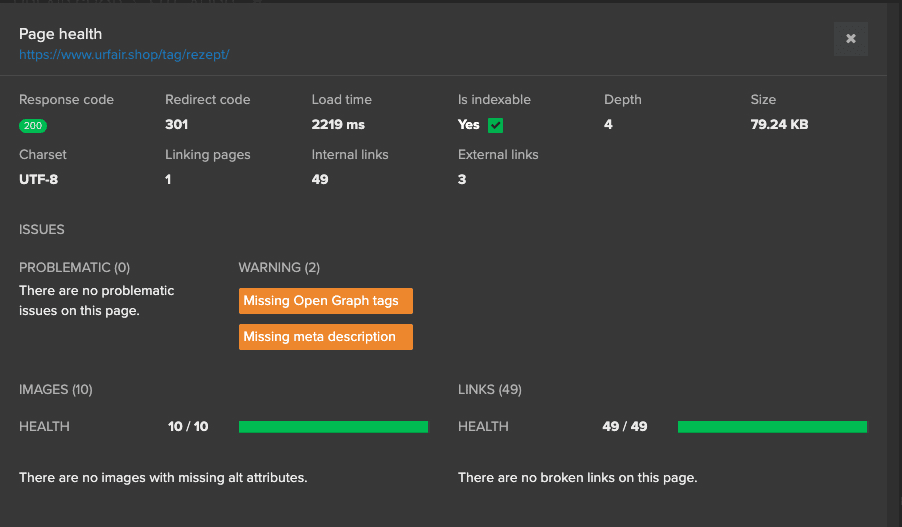Viewport: 902px width, 527px height.
Task: Click the Linking pages count 1
Action: click(x=168, y=180)
